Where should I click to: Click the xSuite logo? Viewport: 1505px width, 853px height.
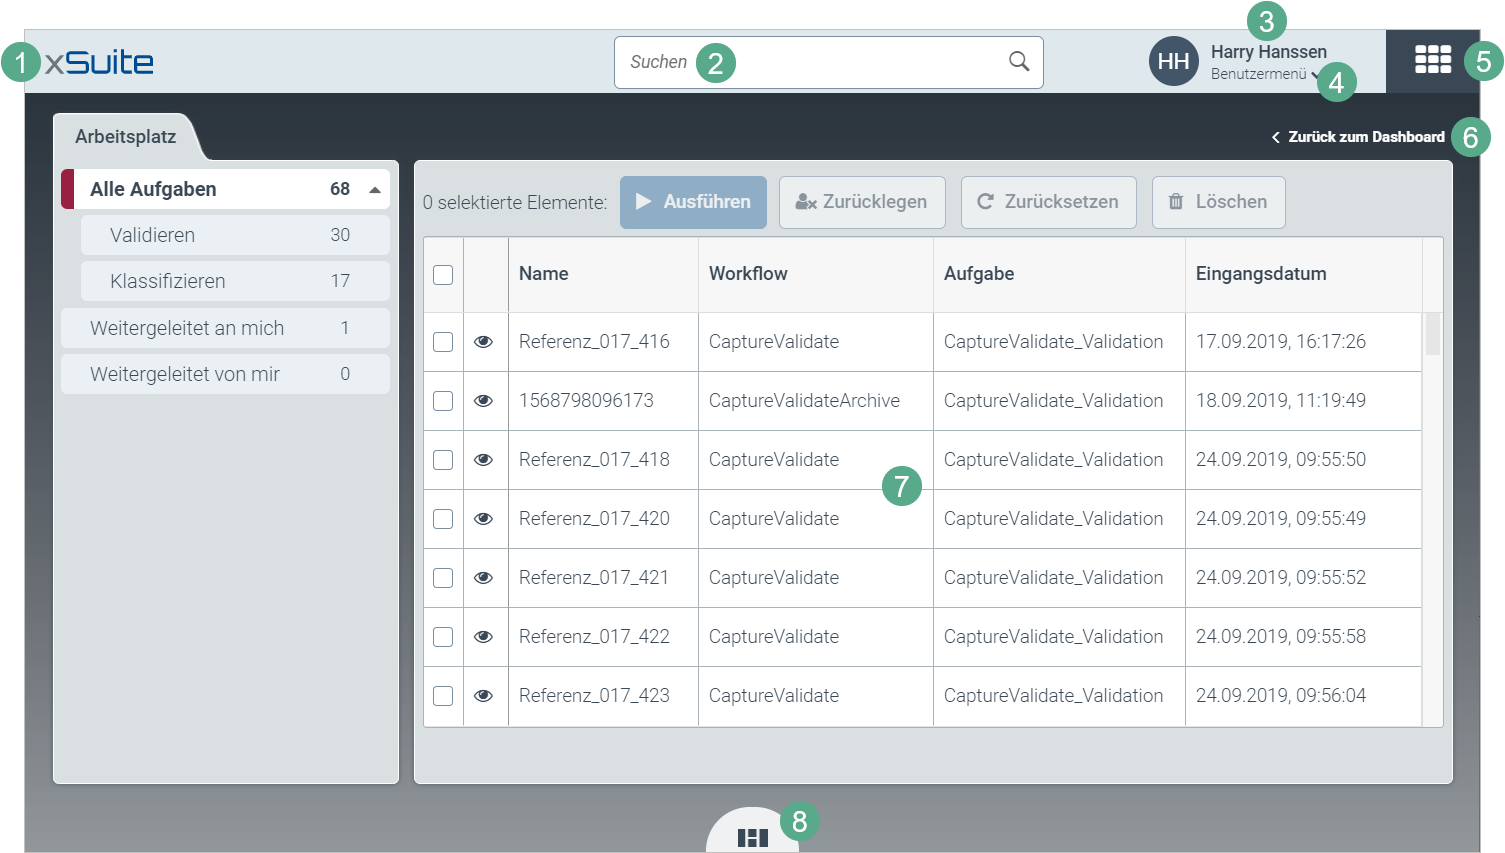(x=99, y=62)
